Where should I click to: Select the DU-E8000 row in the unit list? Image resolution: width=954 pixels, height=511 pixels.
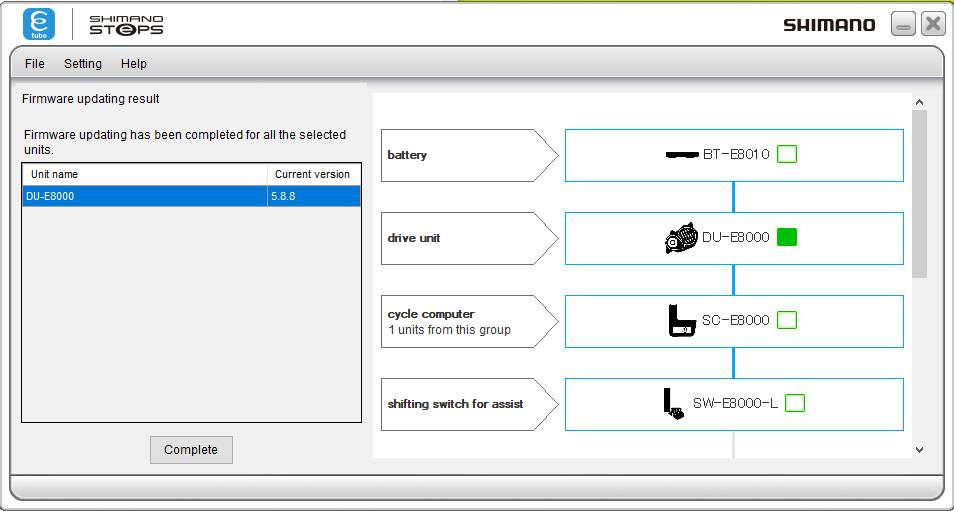coord(191,196)
